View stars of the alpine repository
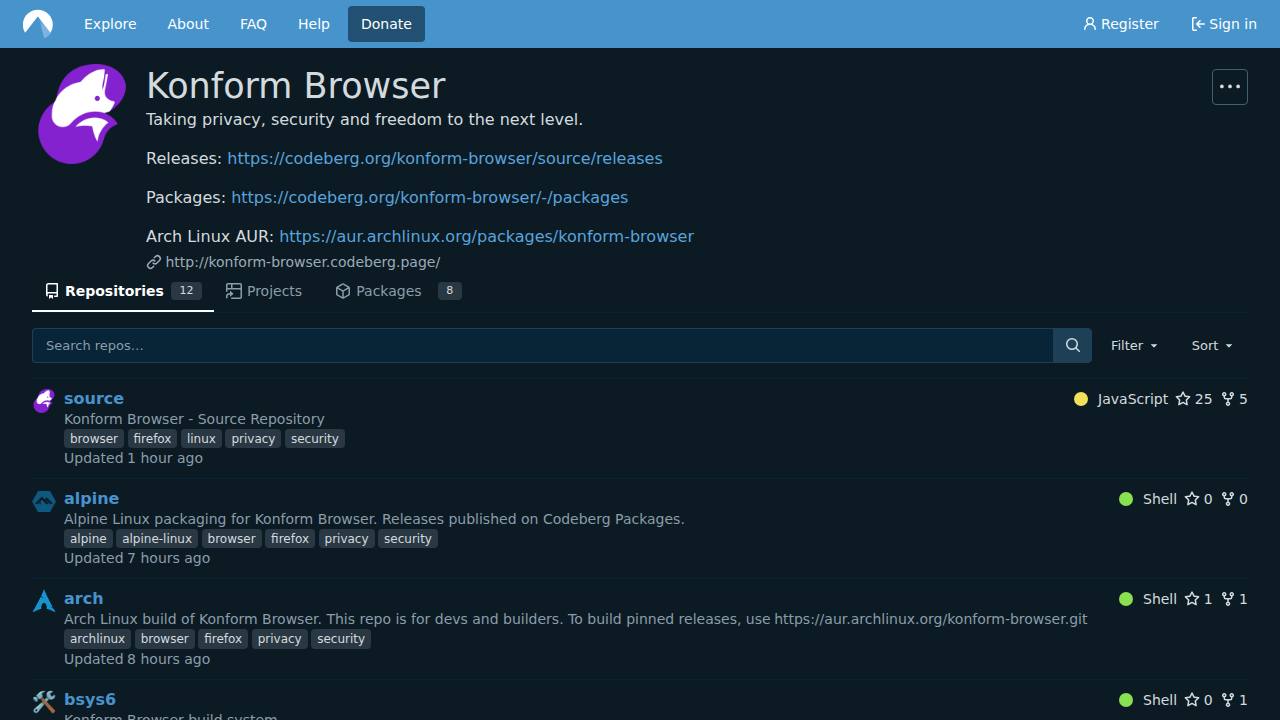The height and width of the screenshot is (720, 1280). [x=1198, y=499]
